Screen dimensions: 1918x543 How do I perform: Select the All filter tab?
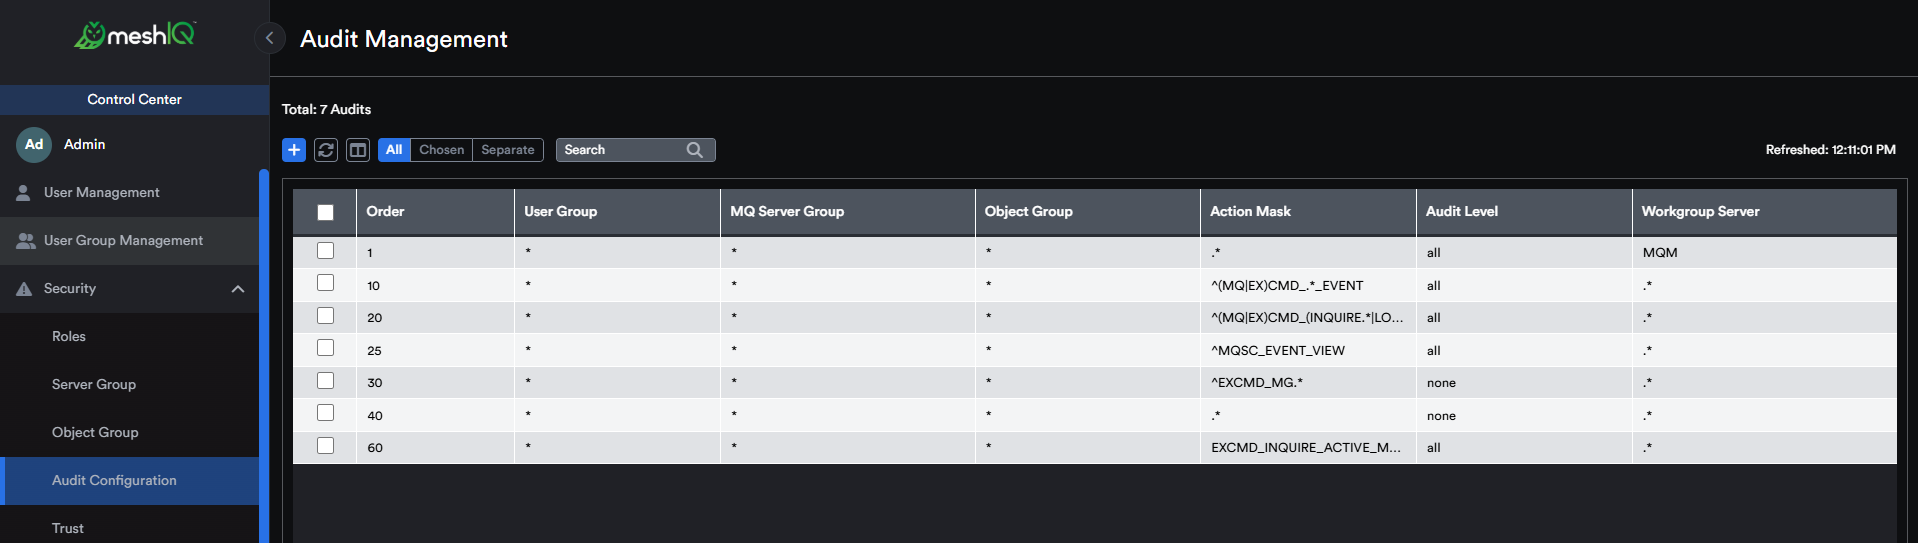[x=394, y=150]
